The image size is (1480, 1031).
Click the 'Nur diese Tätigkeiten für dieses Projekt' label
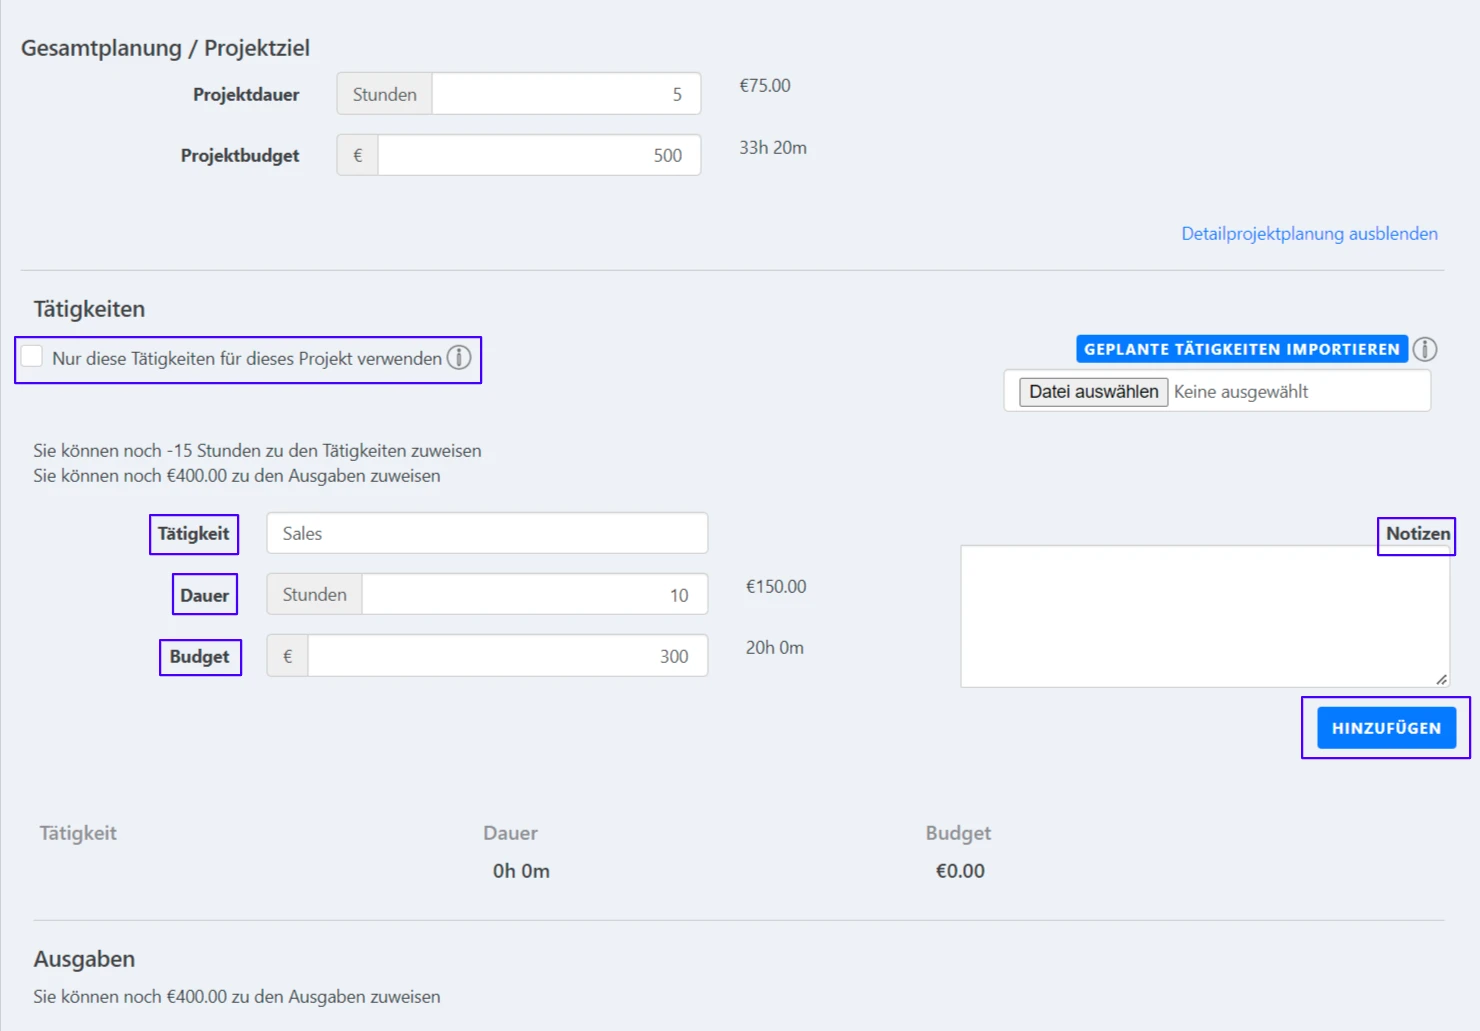click(246, 359)
